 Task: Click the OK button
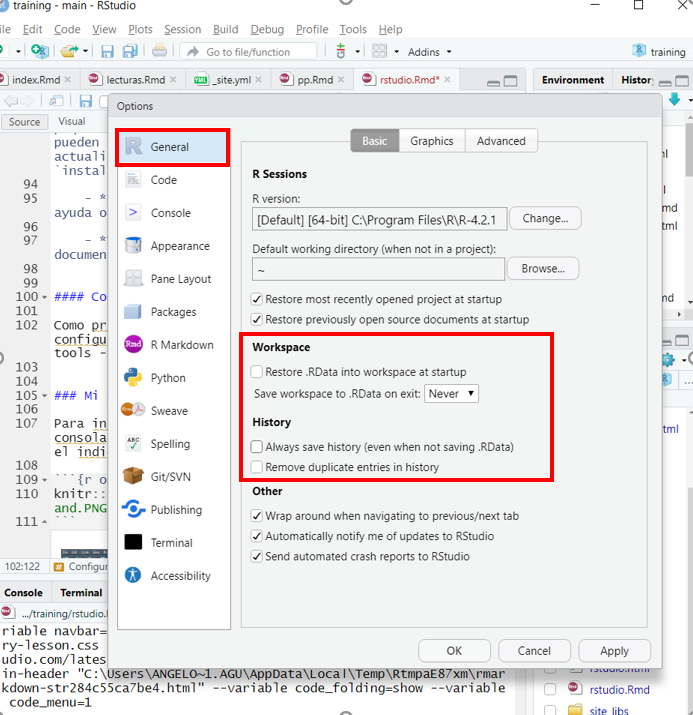tap(454, 651)
